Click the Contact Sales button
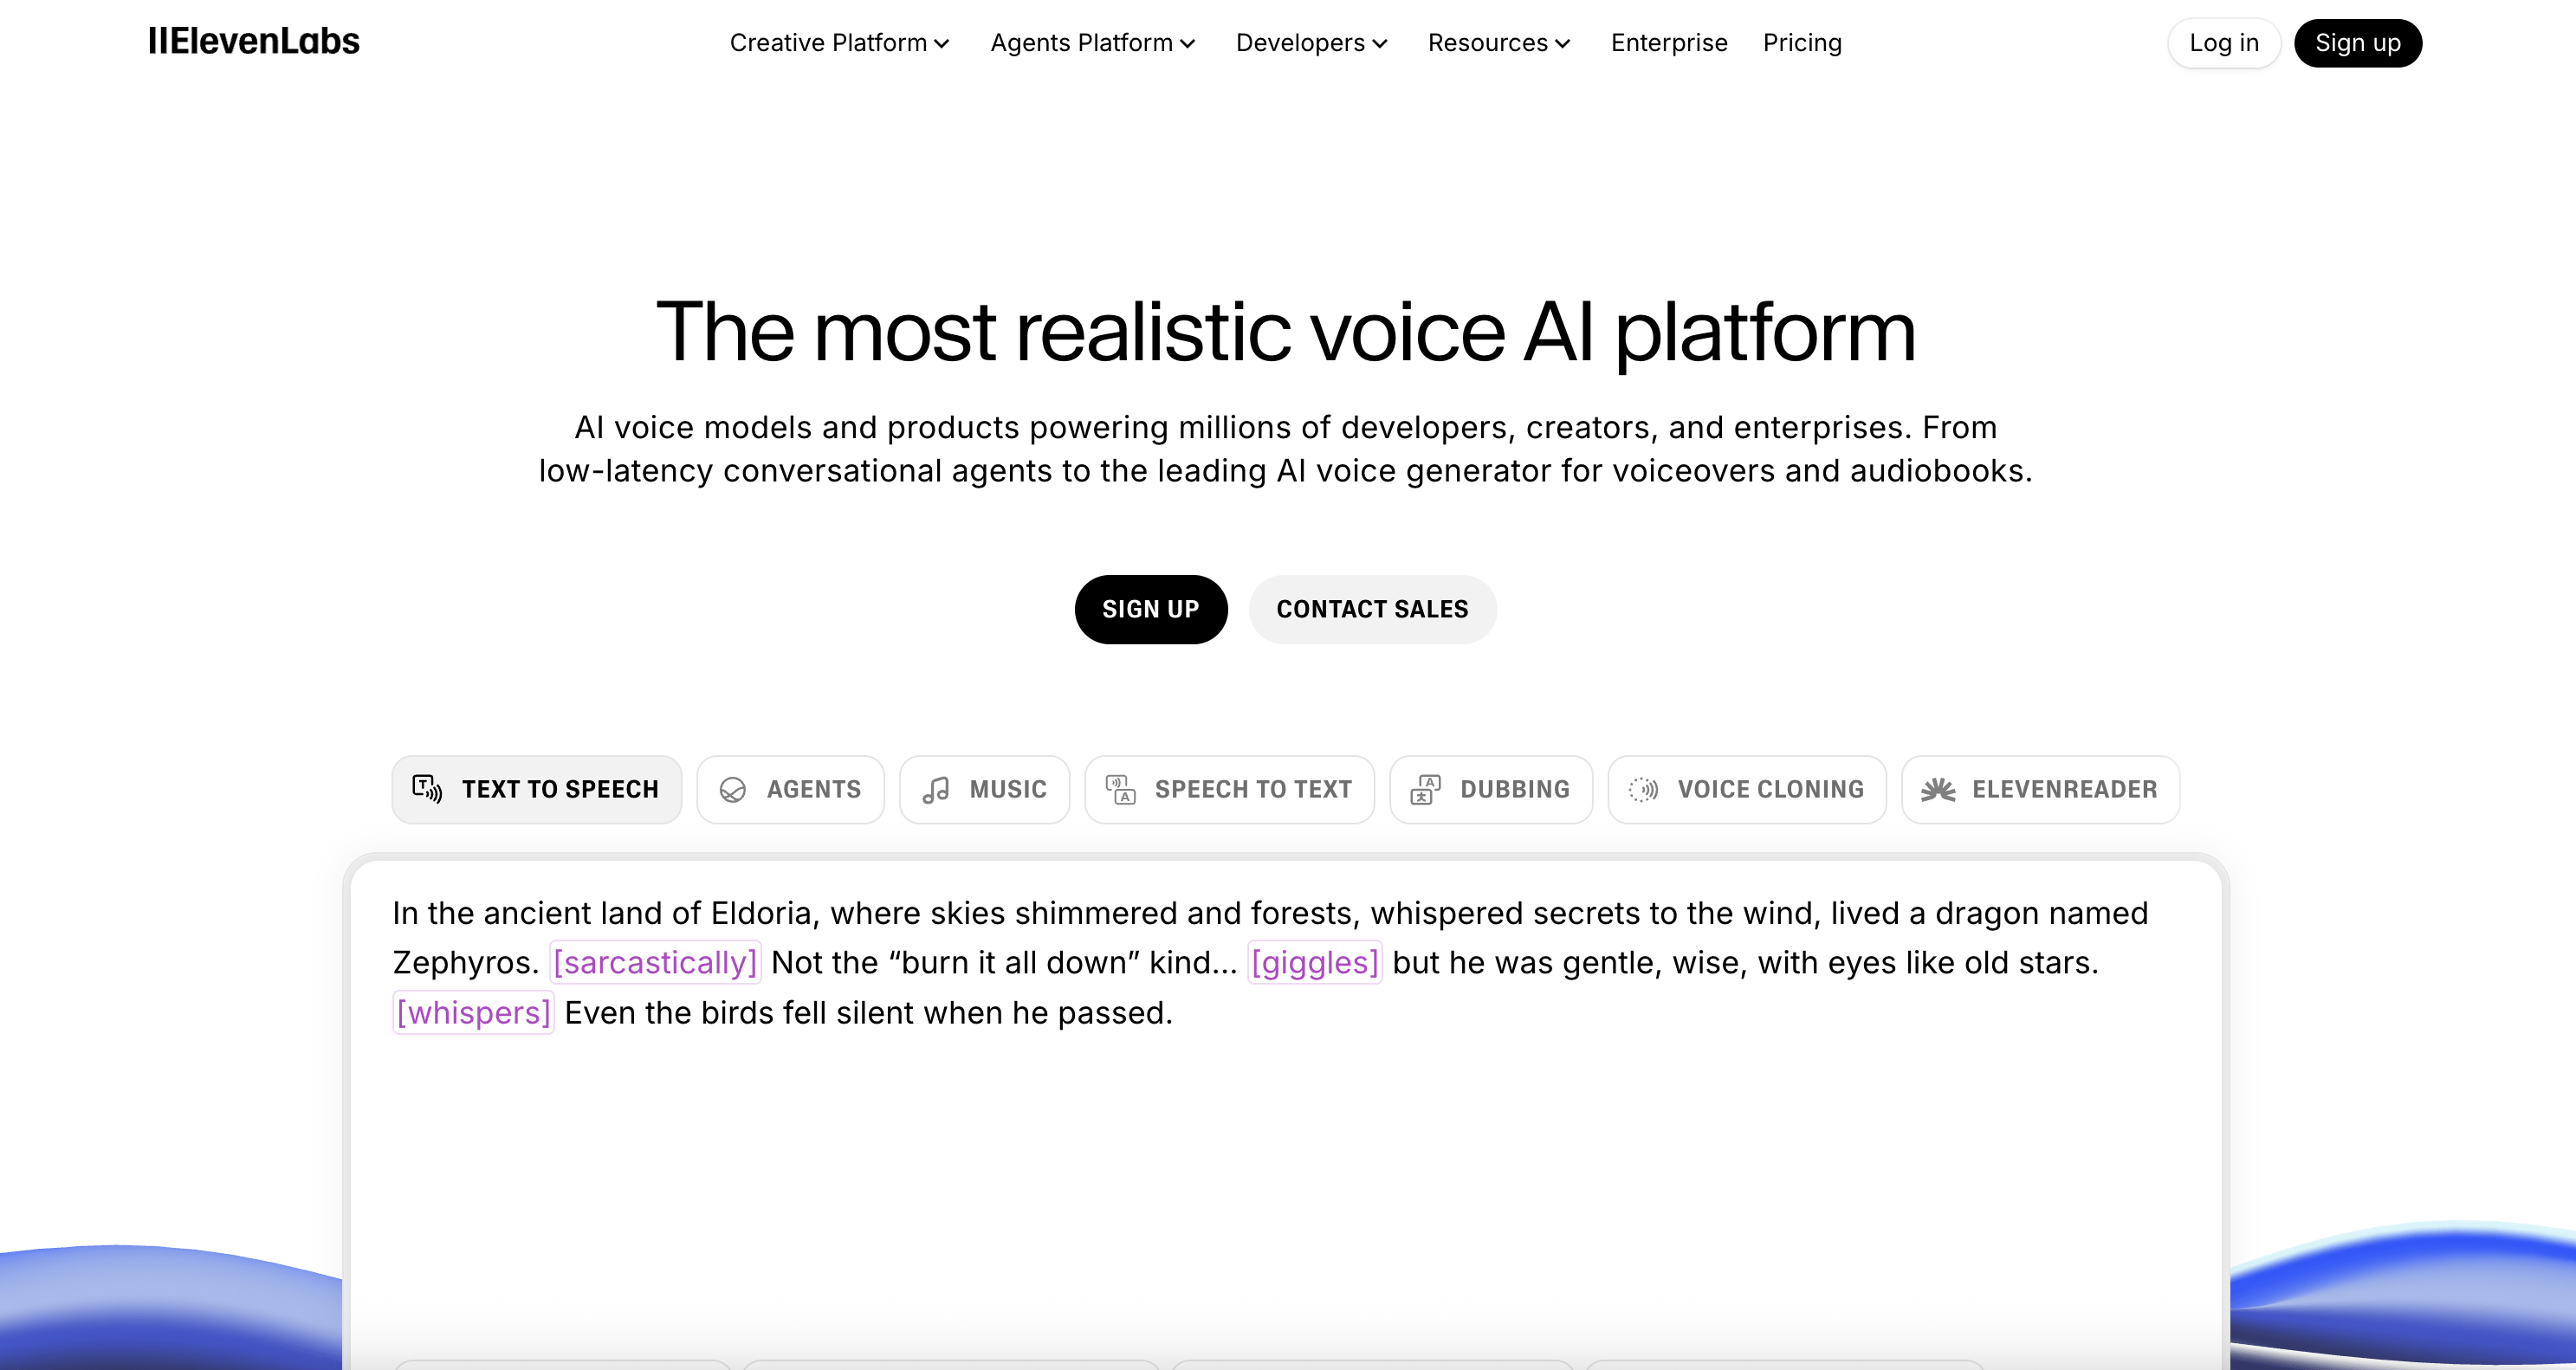The image size is (2576, 1370). (1372, 609)
